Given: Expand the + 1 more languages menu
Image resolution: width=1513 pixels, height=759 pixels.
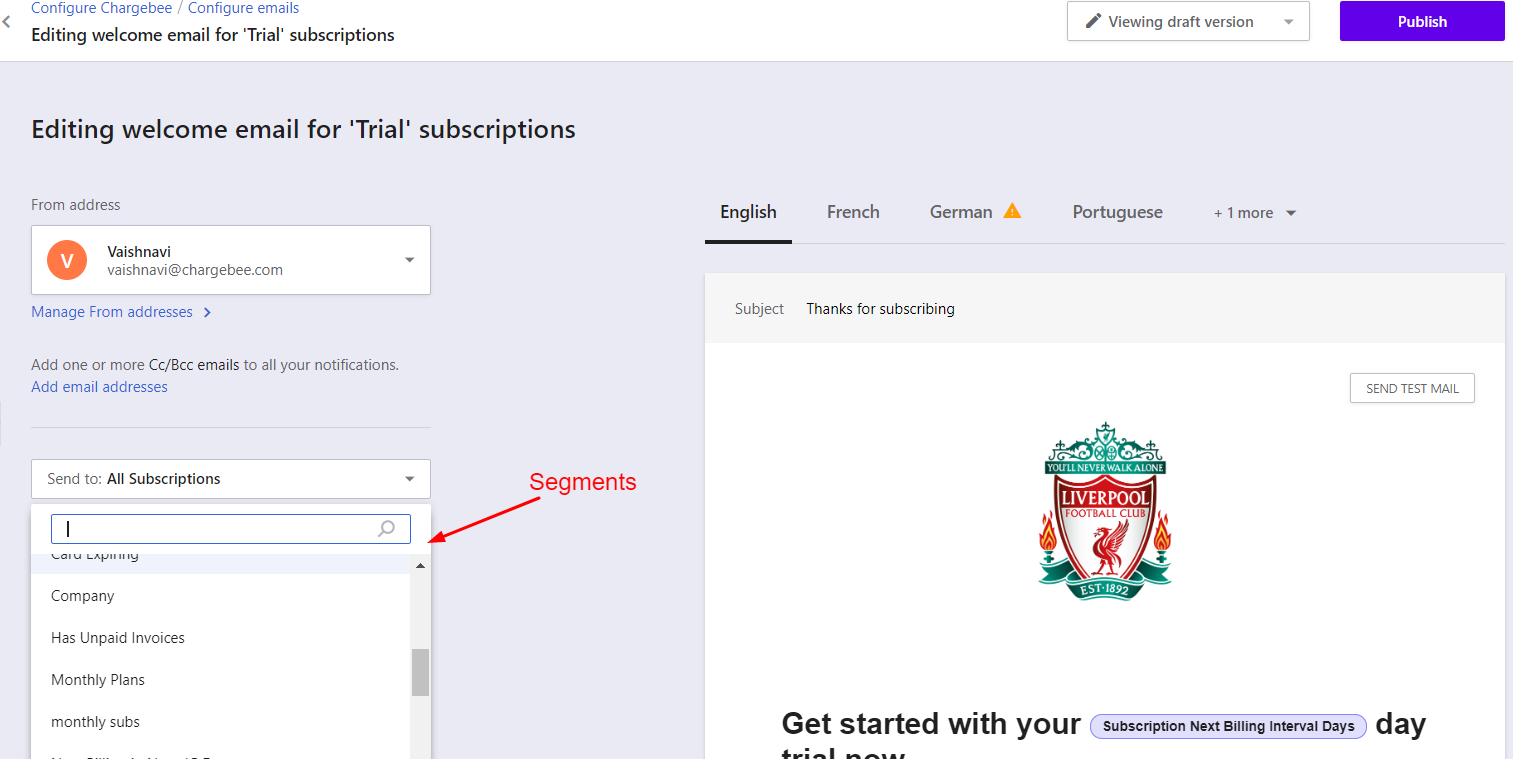Looking at the screenshot, I should (x=1254, y=213).
